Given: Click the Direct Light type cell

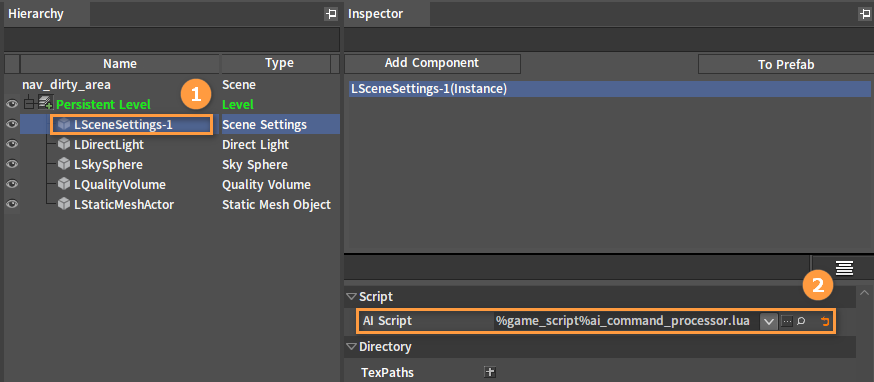Looking at the screenshot, I should tap(255, 145).
